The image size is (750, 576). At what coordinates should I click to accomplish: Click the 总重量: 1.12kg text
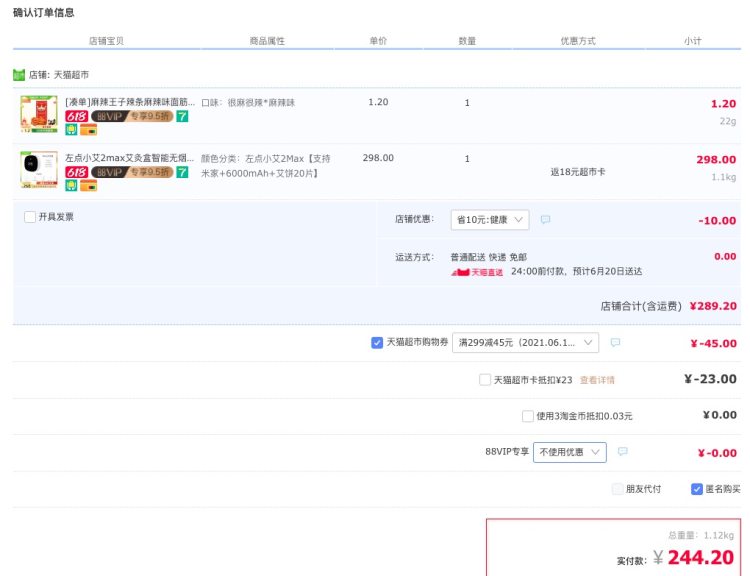point(701,535)
